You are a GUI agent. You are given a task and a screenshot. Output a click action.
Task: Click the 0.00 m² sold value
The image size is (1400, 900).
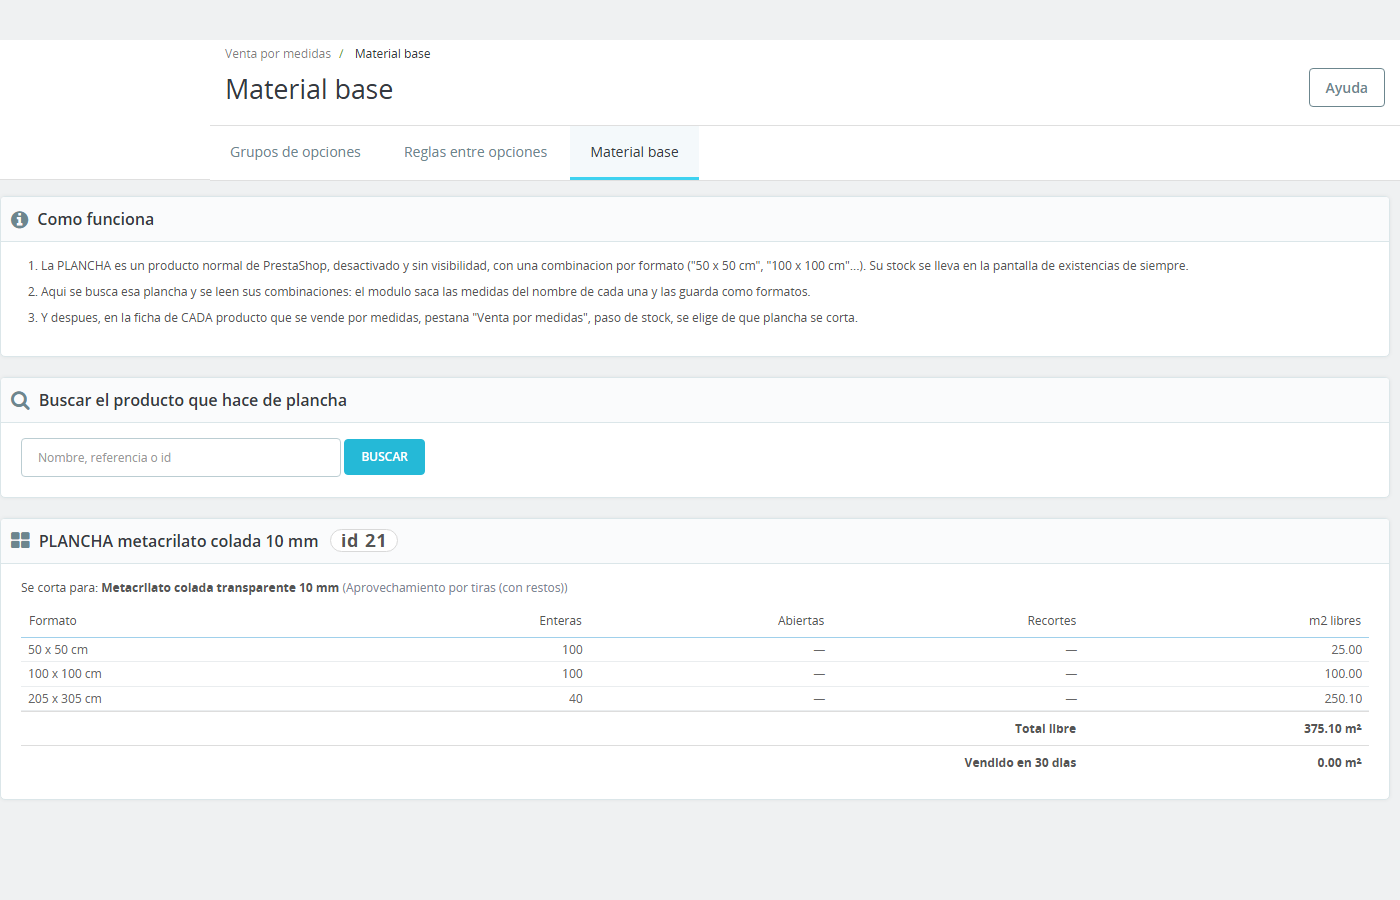pos(1339,763)
